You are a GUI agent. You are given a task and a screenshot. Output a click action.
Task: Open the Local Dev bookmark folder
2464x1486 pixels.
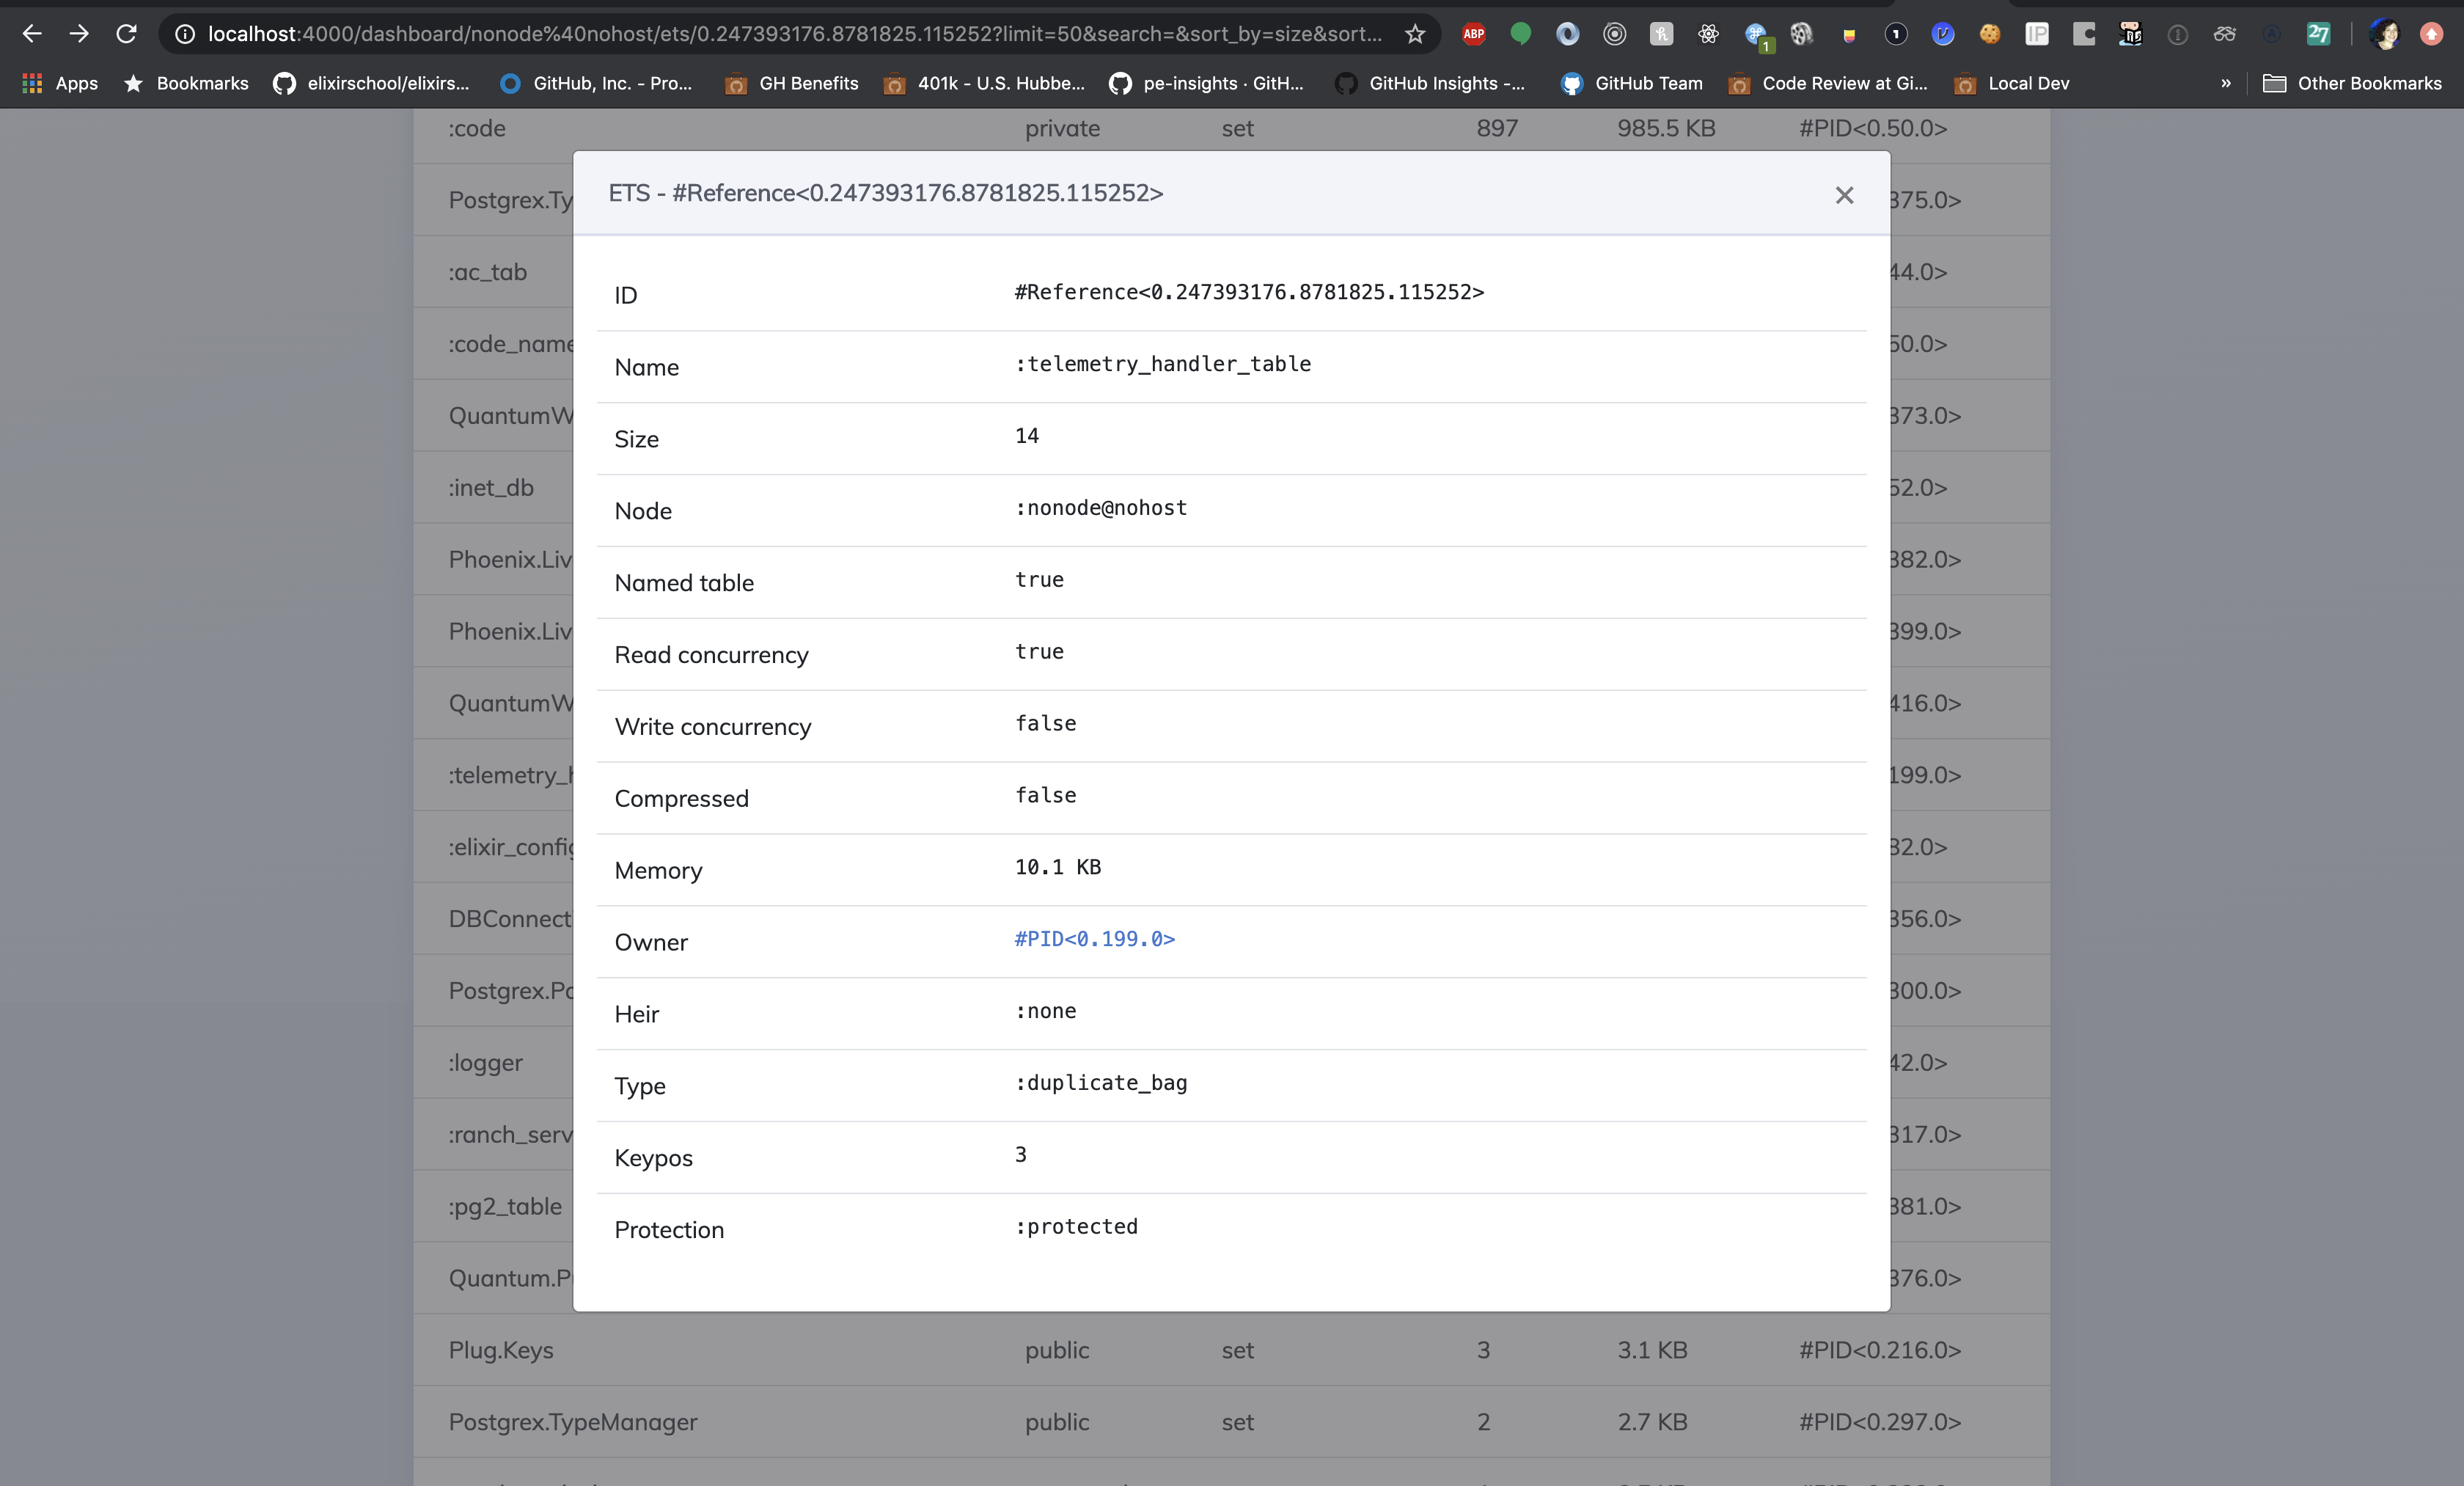[x=2011, y=83]
